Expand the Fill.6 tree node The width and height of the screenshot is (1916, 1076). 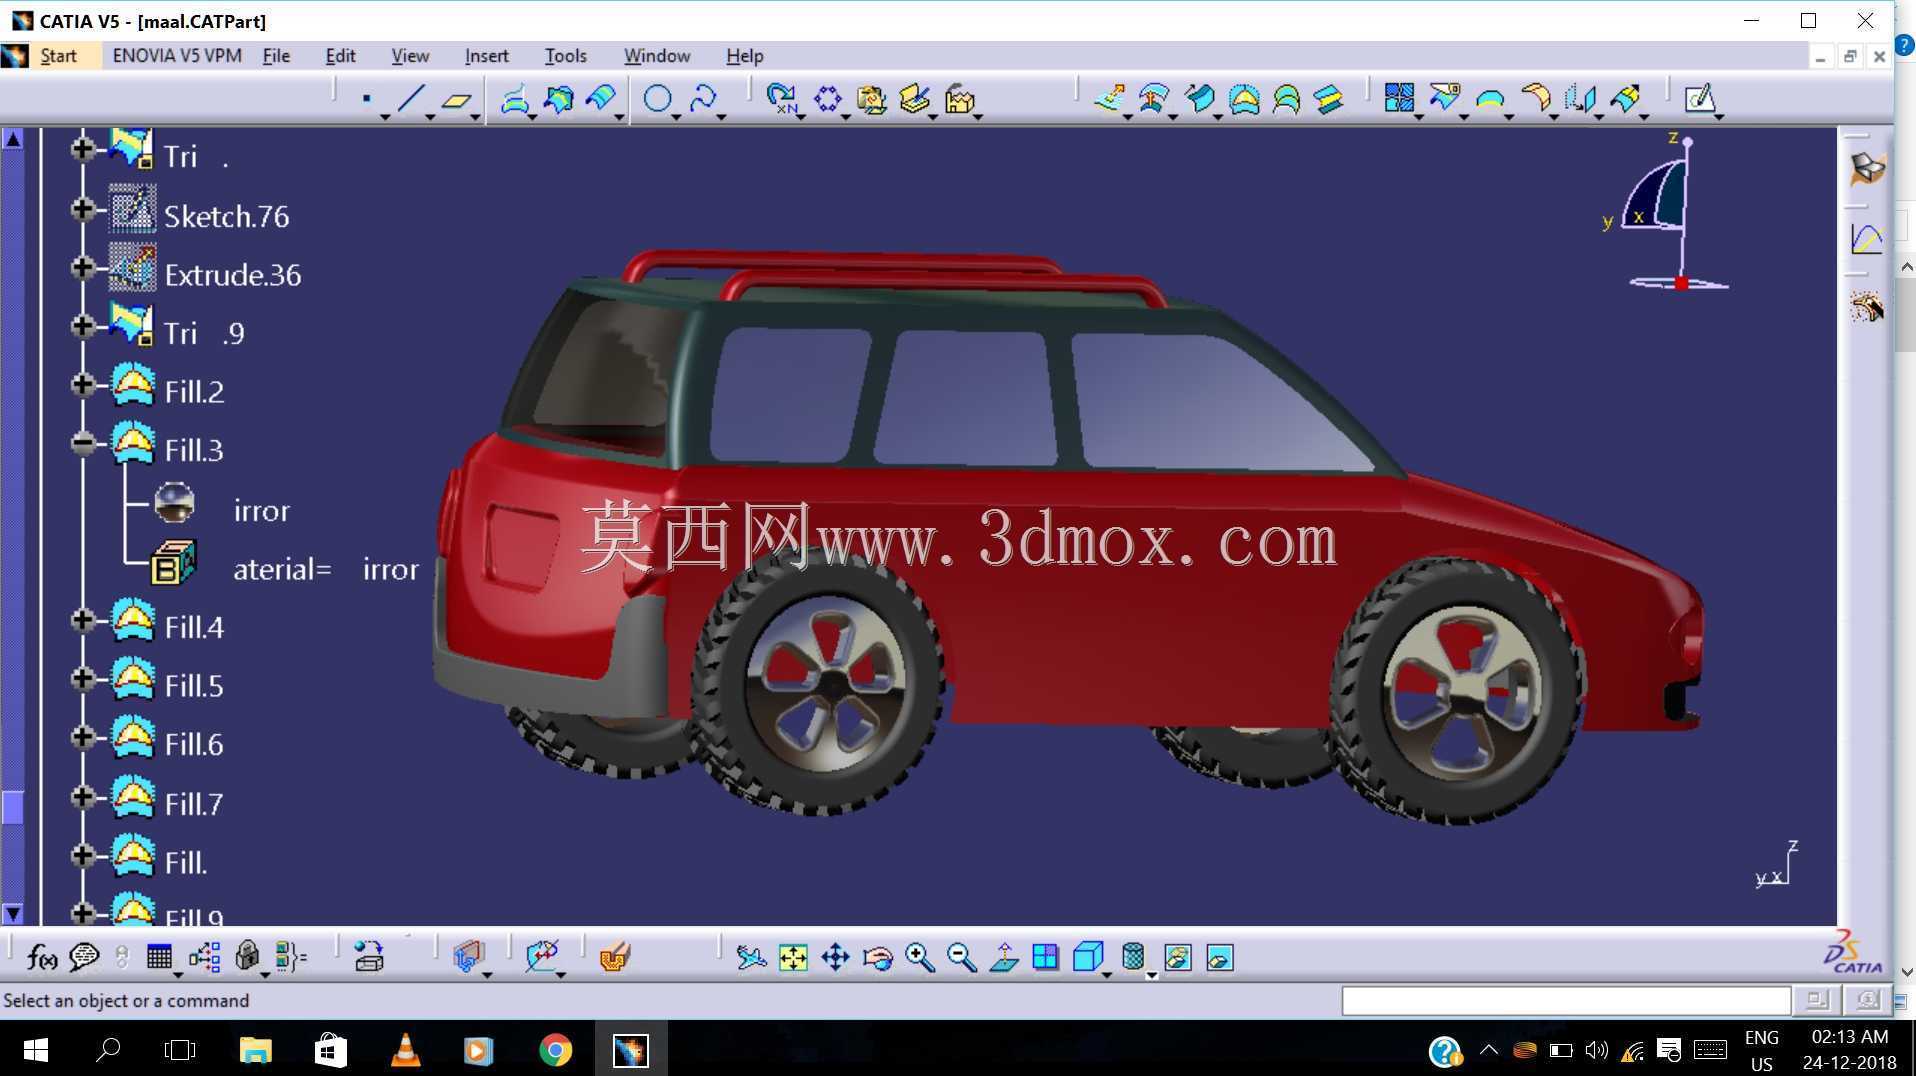83,738
